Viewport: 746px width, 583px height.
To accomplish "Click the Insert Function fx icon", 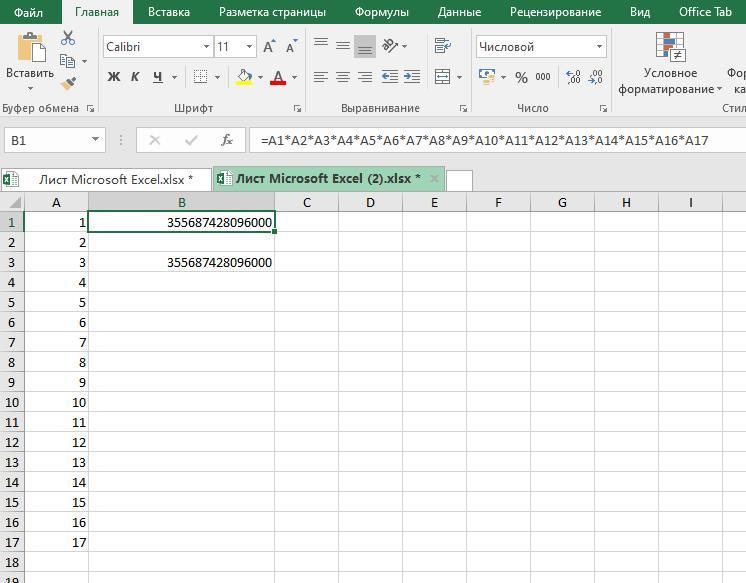I will 227,140.
